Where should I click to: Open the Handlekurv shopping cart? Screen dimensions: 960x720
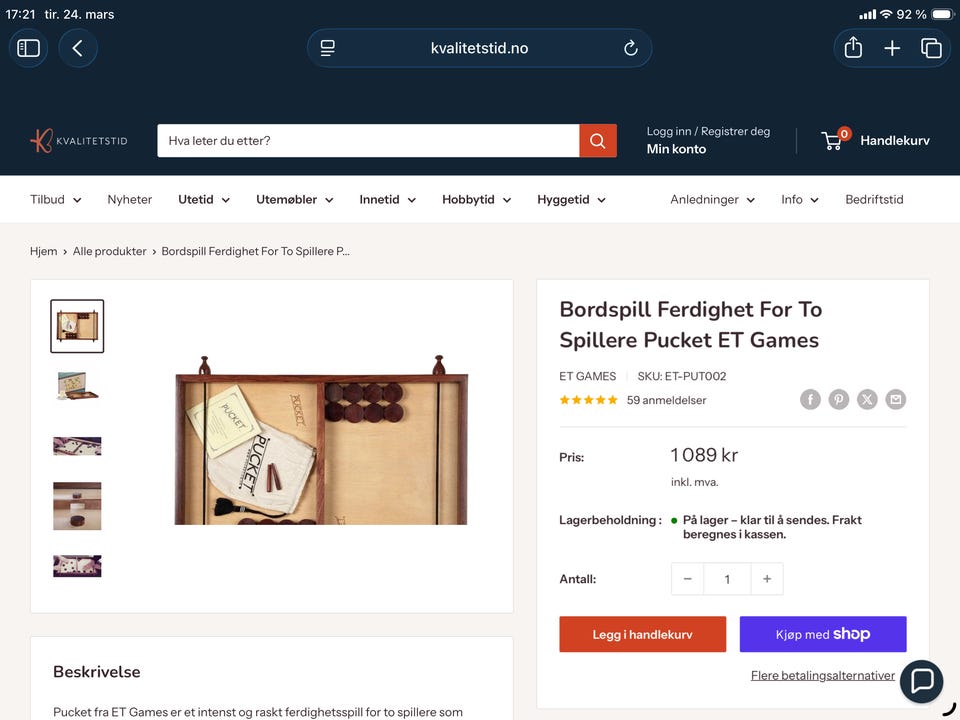875,140
